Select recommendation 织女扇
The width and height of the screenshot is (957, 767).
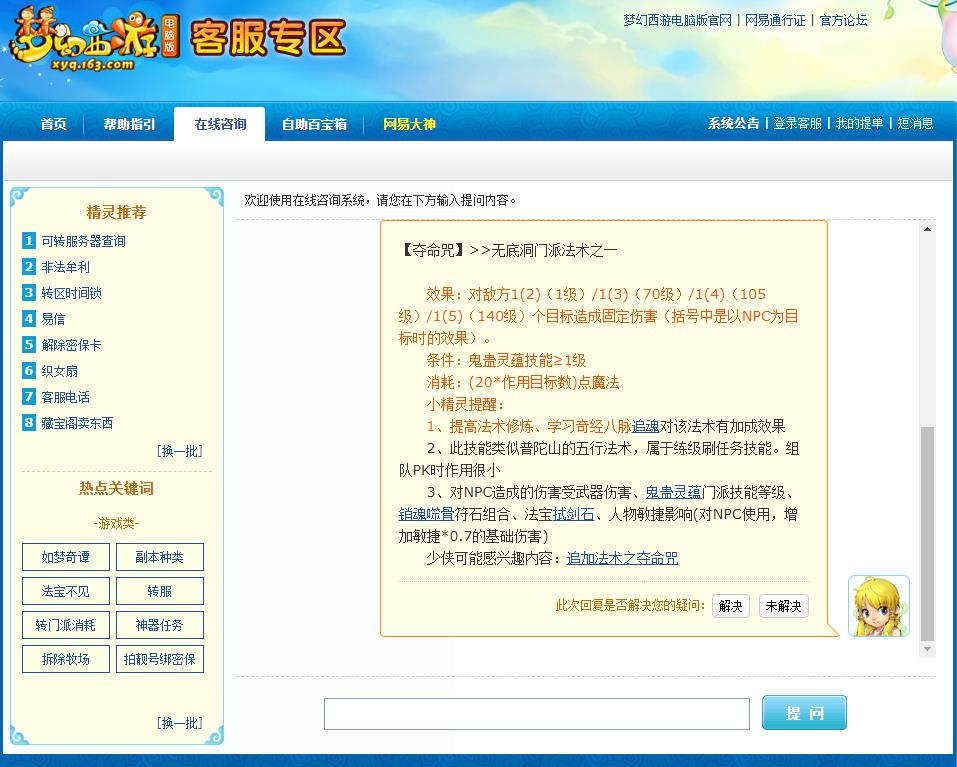click(x=59, y=371)
